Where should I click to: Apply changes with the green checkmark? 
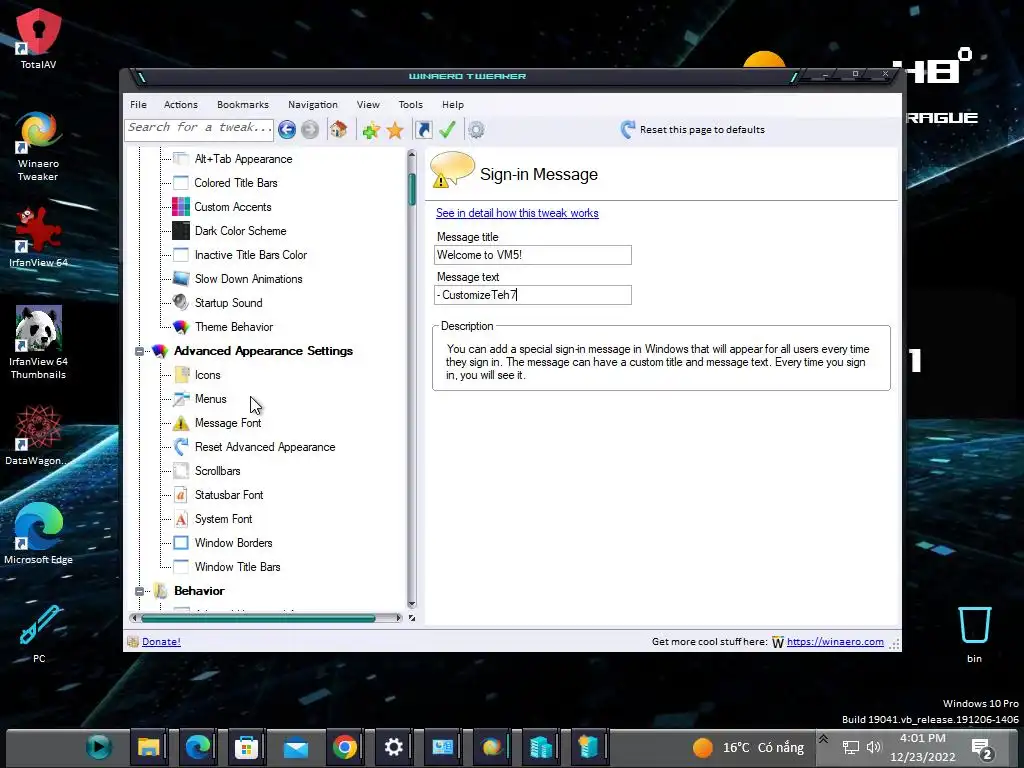pos(447,130)
